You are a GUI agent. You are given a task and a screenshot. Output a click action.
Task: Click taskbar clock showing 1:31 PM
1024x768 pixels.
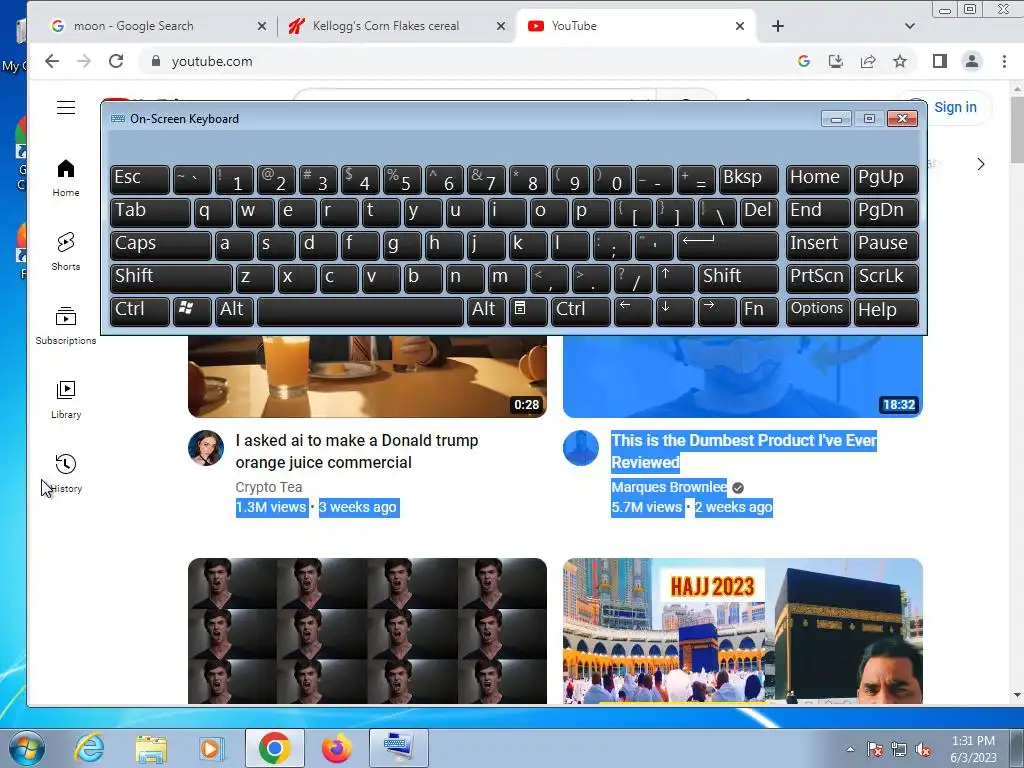(973, 749)
